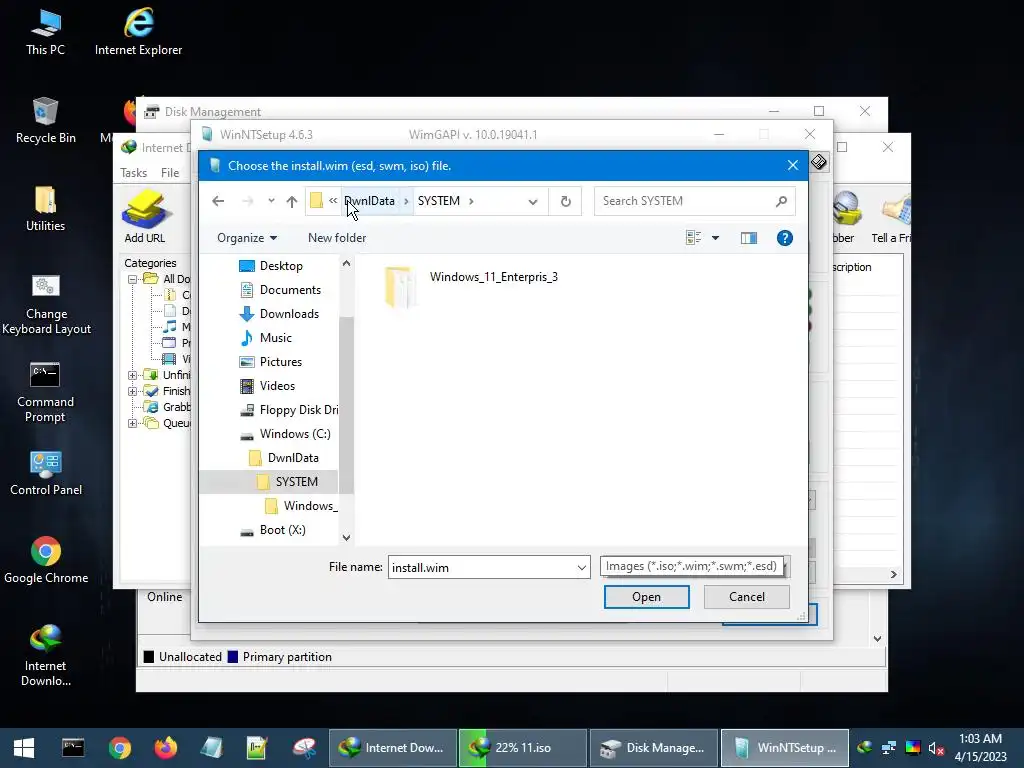Click DwnlData in the address breadcrumb

click(x=370, y=201)
